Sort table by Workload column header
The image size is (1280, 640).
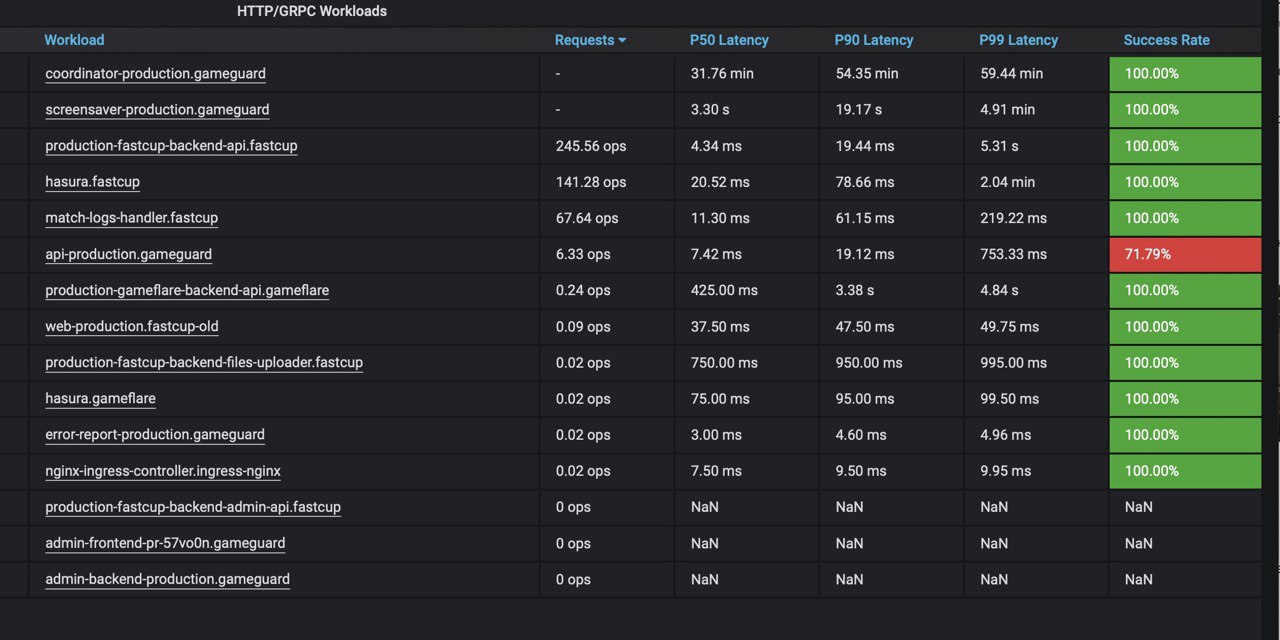pos(74,40)
